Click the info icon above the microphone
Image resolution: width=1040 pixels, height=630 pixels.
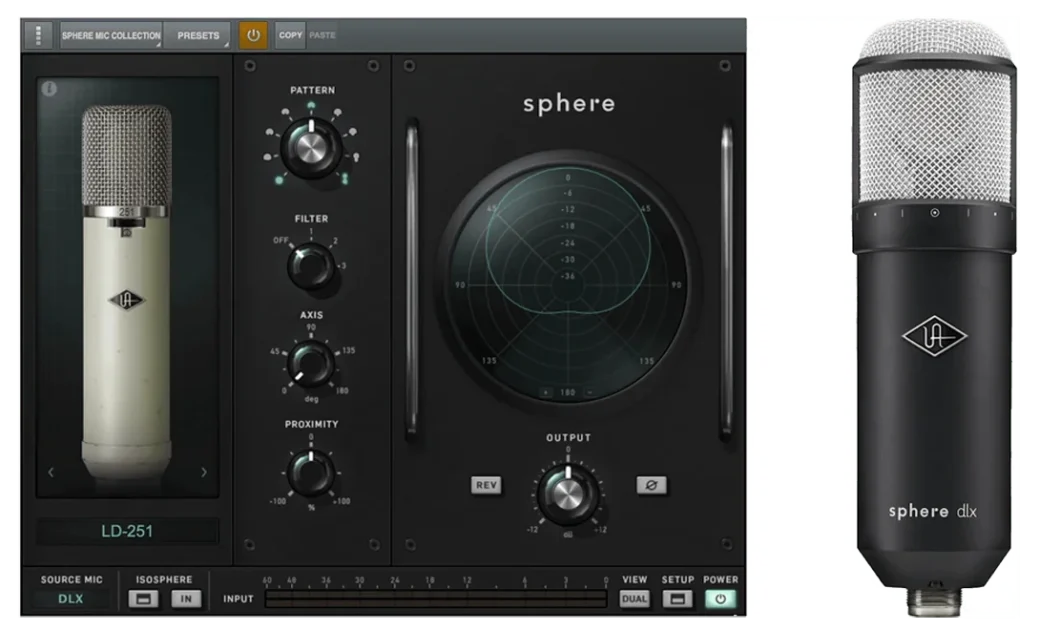tap(50, 89)
